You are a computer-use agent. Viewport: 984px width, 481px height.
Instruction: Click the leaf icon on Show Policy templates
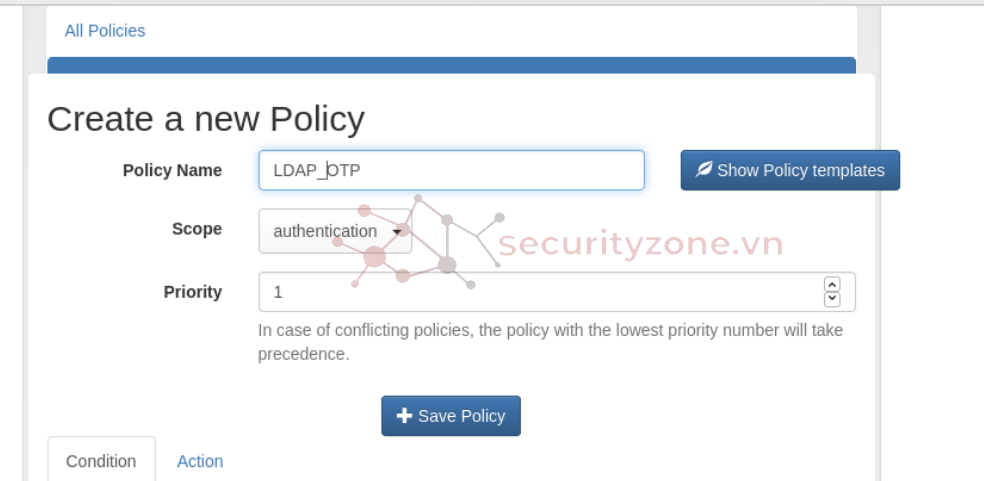click(705, 170)
